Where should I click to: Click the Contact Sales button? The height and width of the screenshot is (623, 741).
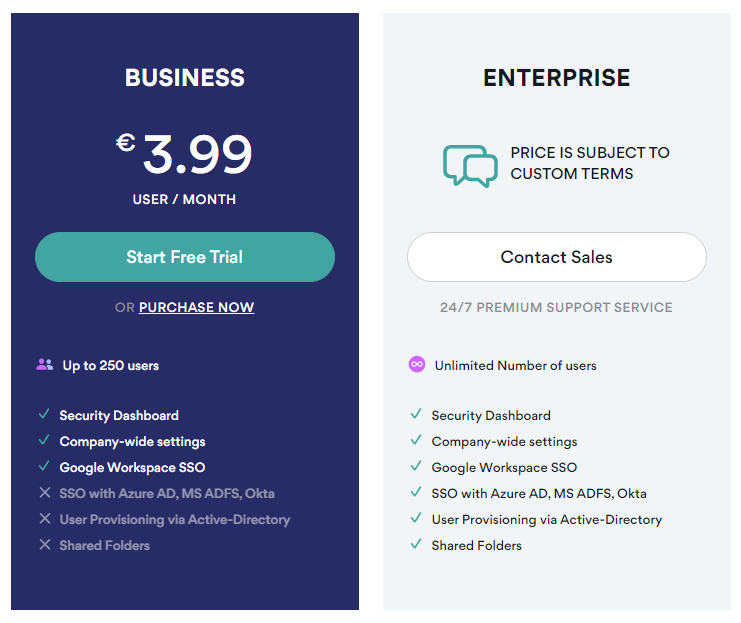point(557,257)
